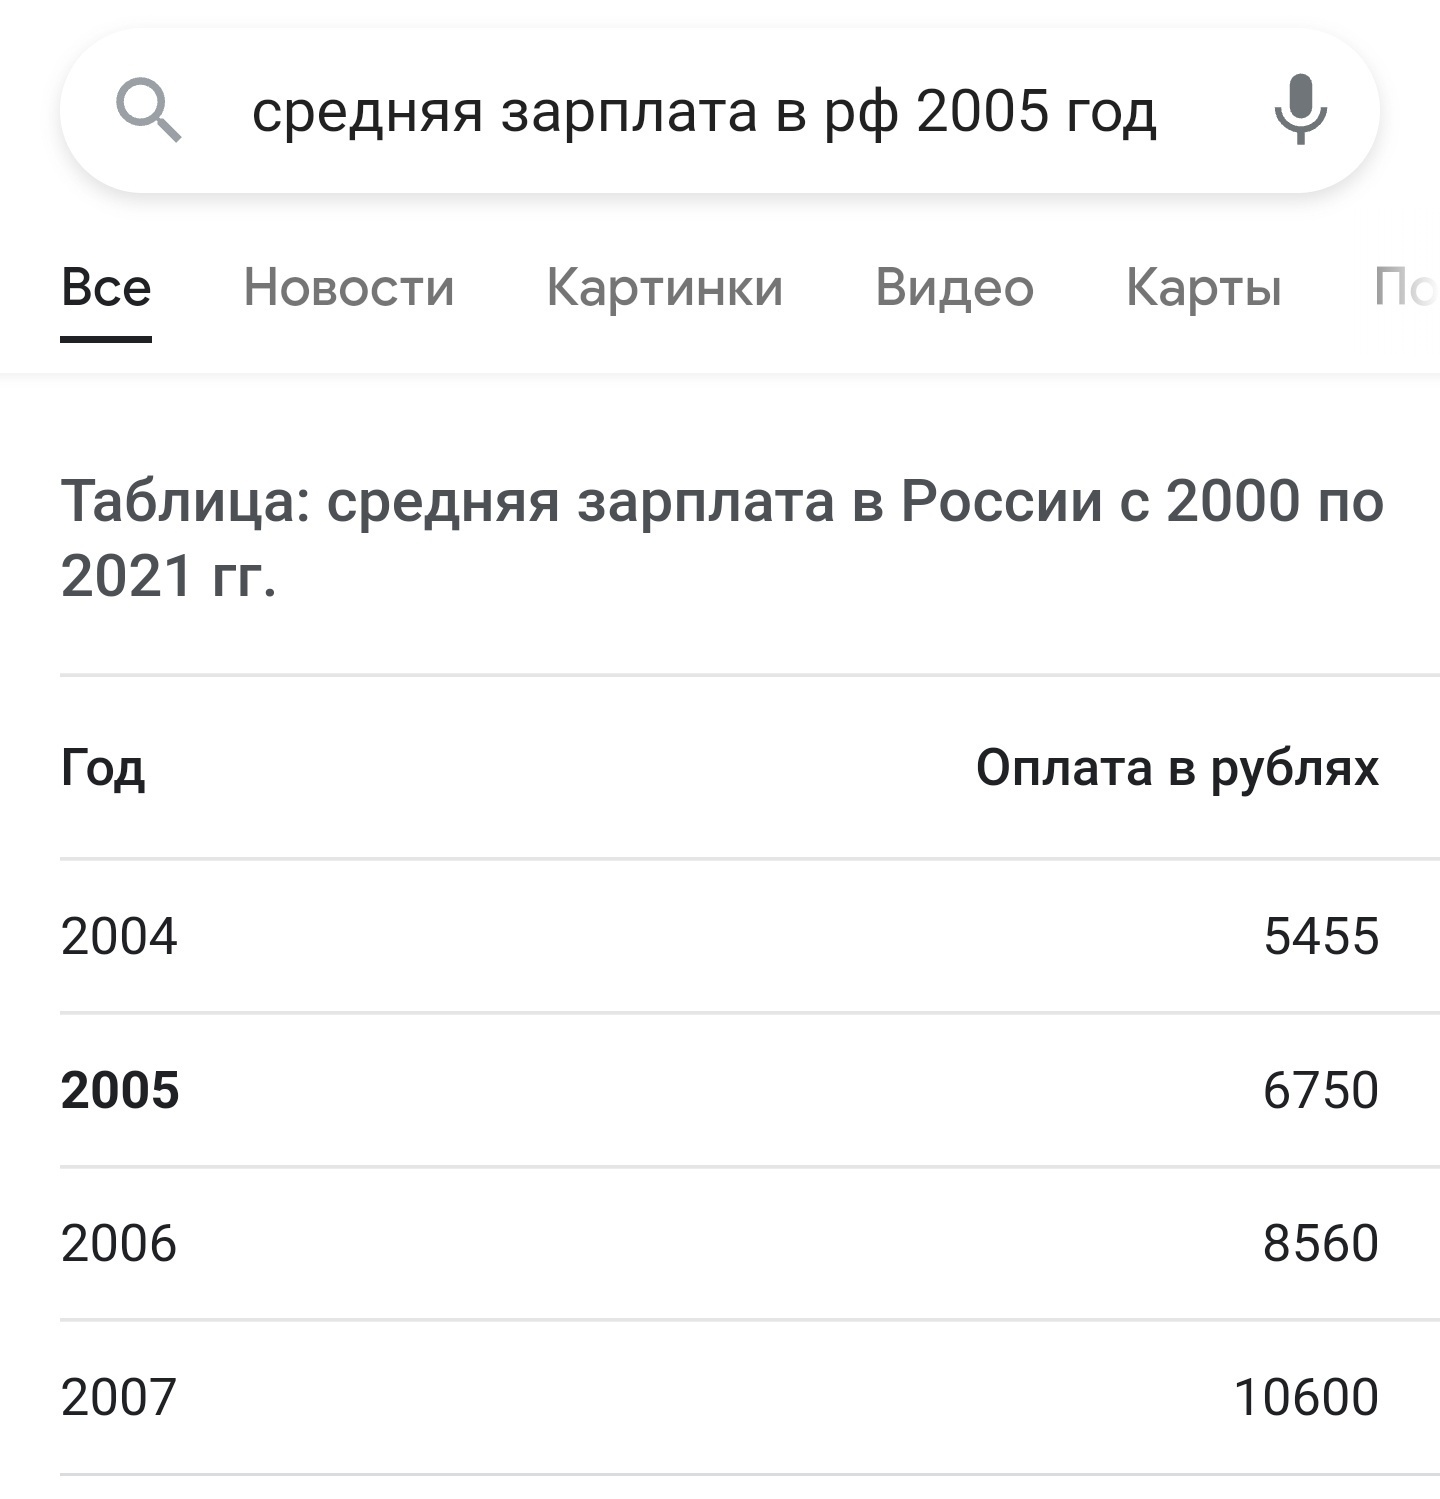1440x1499 pixels.
Task: Click the search query text field
Action: click(x=704, y=111)
